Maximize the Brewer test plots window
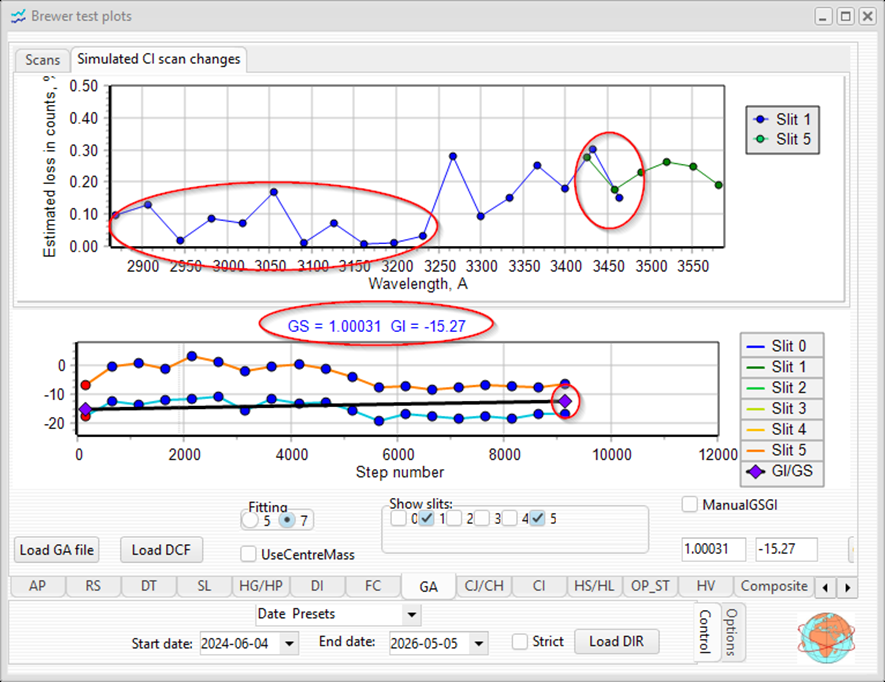 [x=845, y=16]
